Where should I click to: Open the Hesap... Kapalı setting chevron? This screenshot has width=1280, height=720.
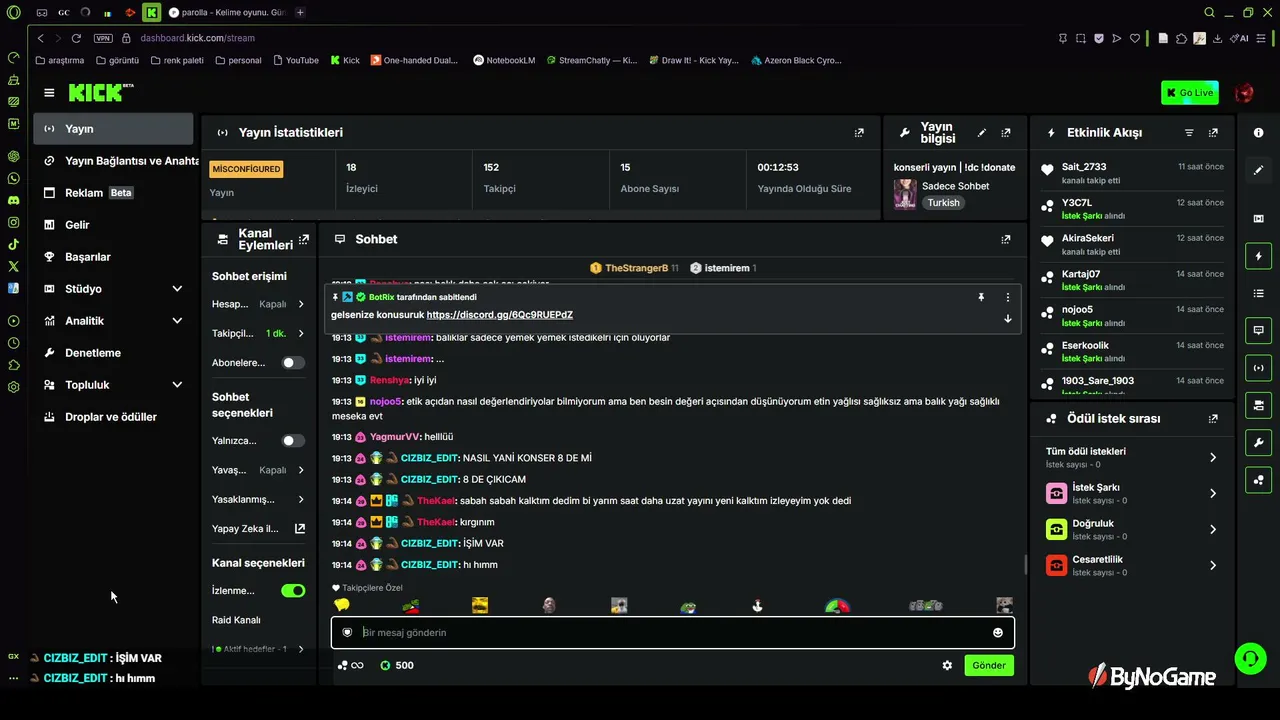click(x=301, y=304)
